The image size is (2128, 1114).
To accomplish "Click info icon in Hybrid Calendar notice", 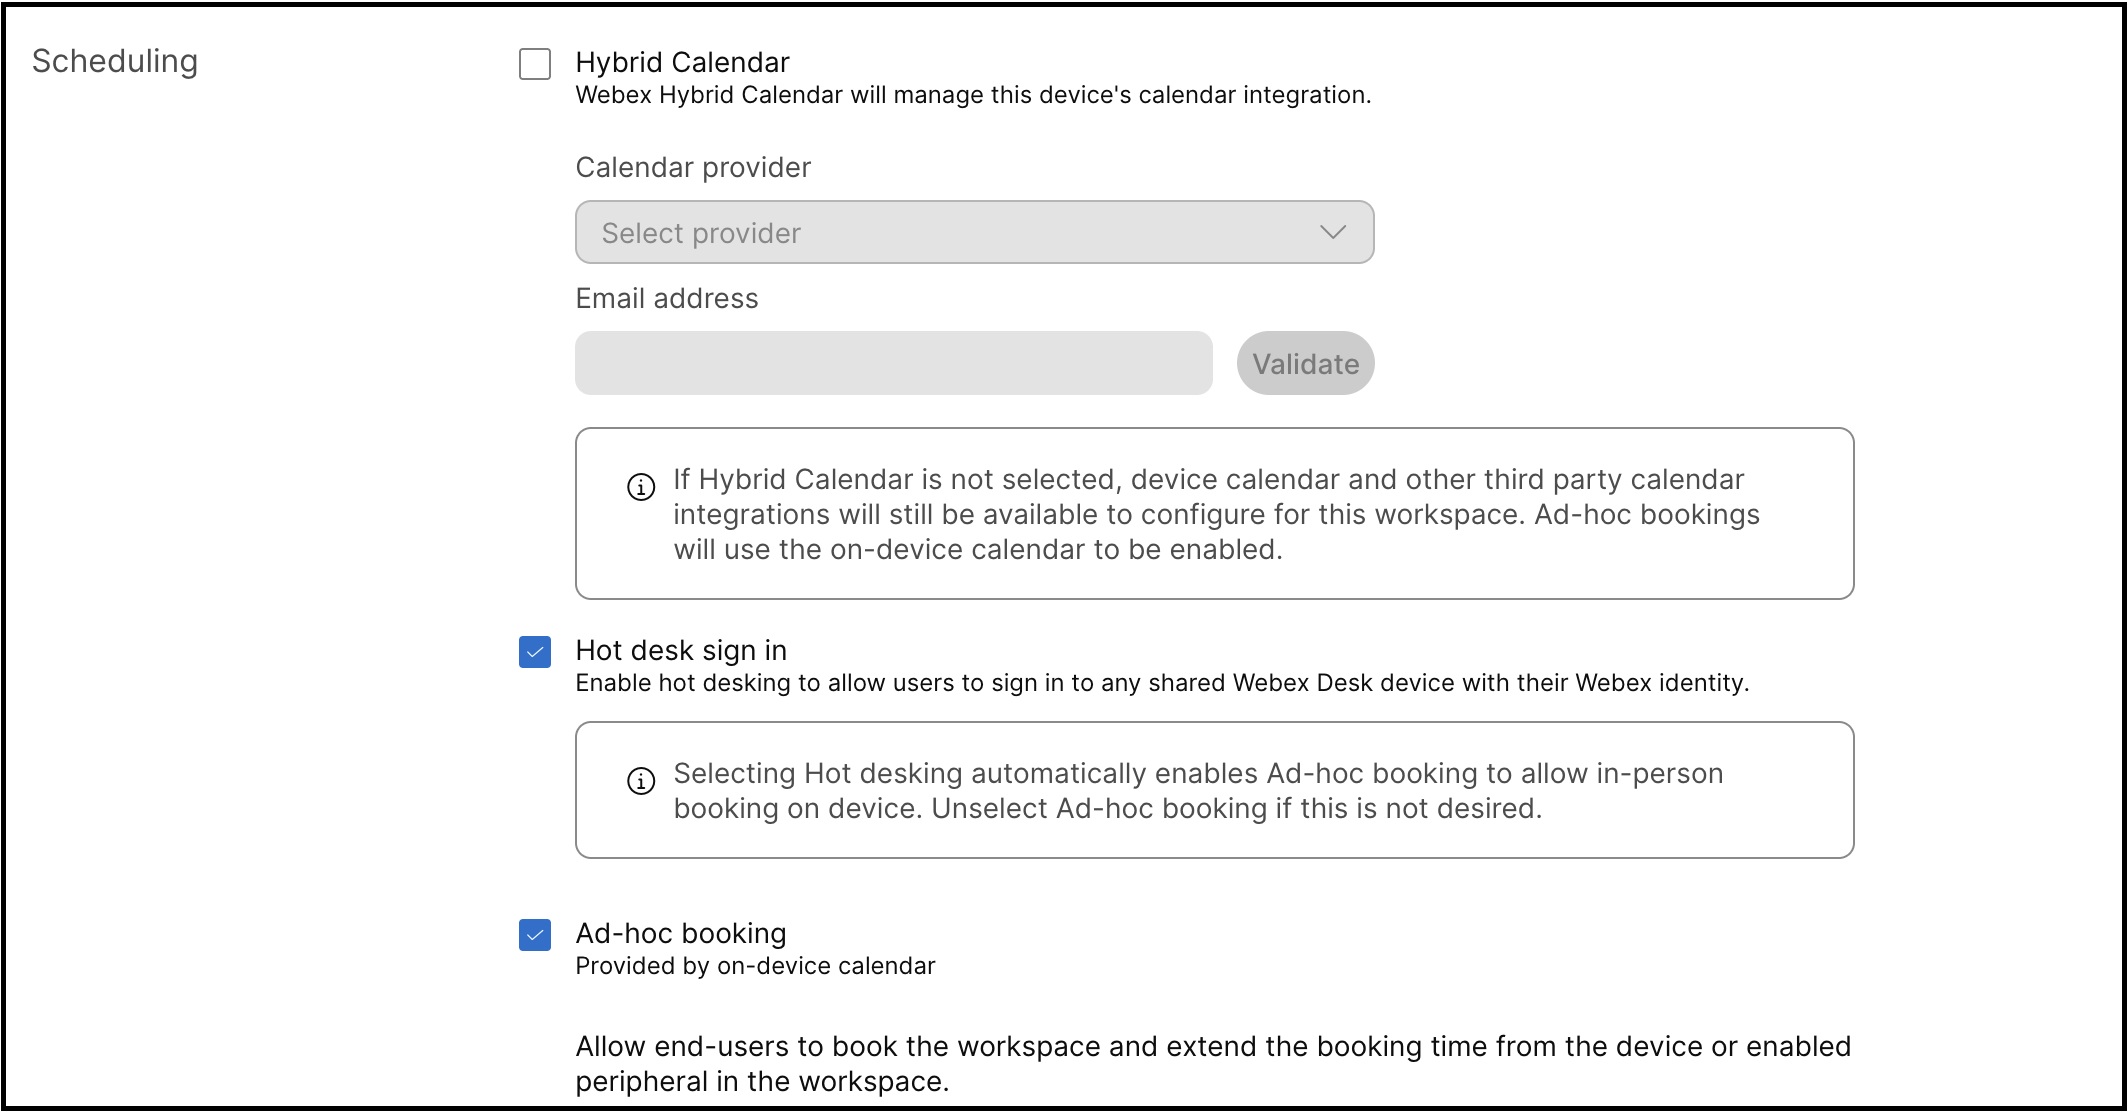I will (x=641, y=487).
